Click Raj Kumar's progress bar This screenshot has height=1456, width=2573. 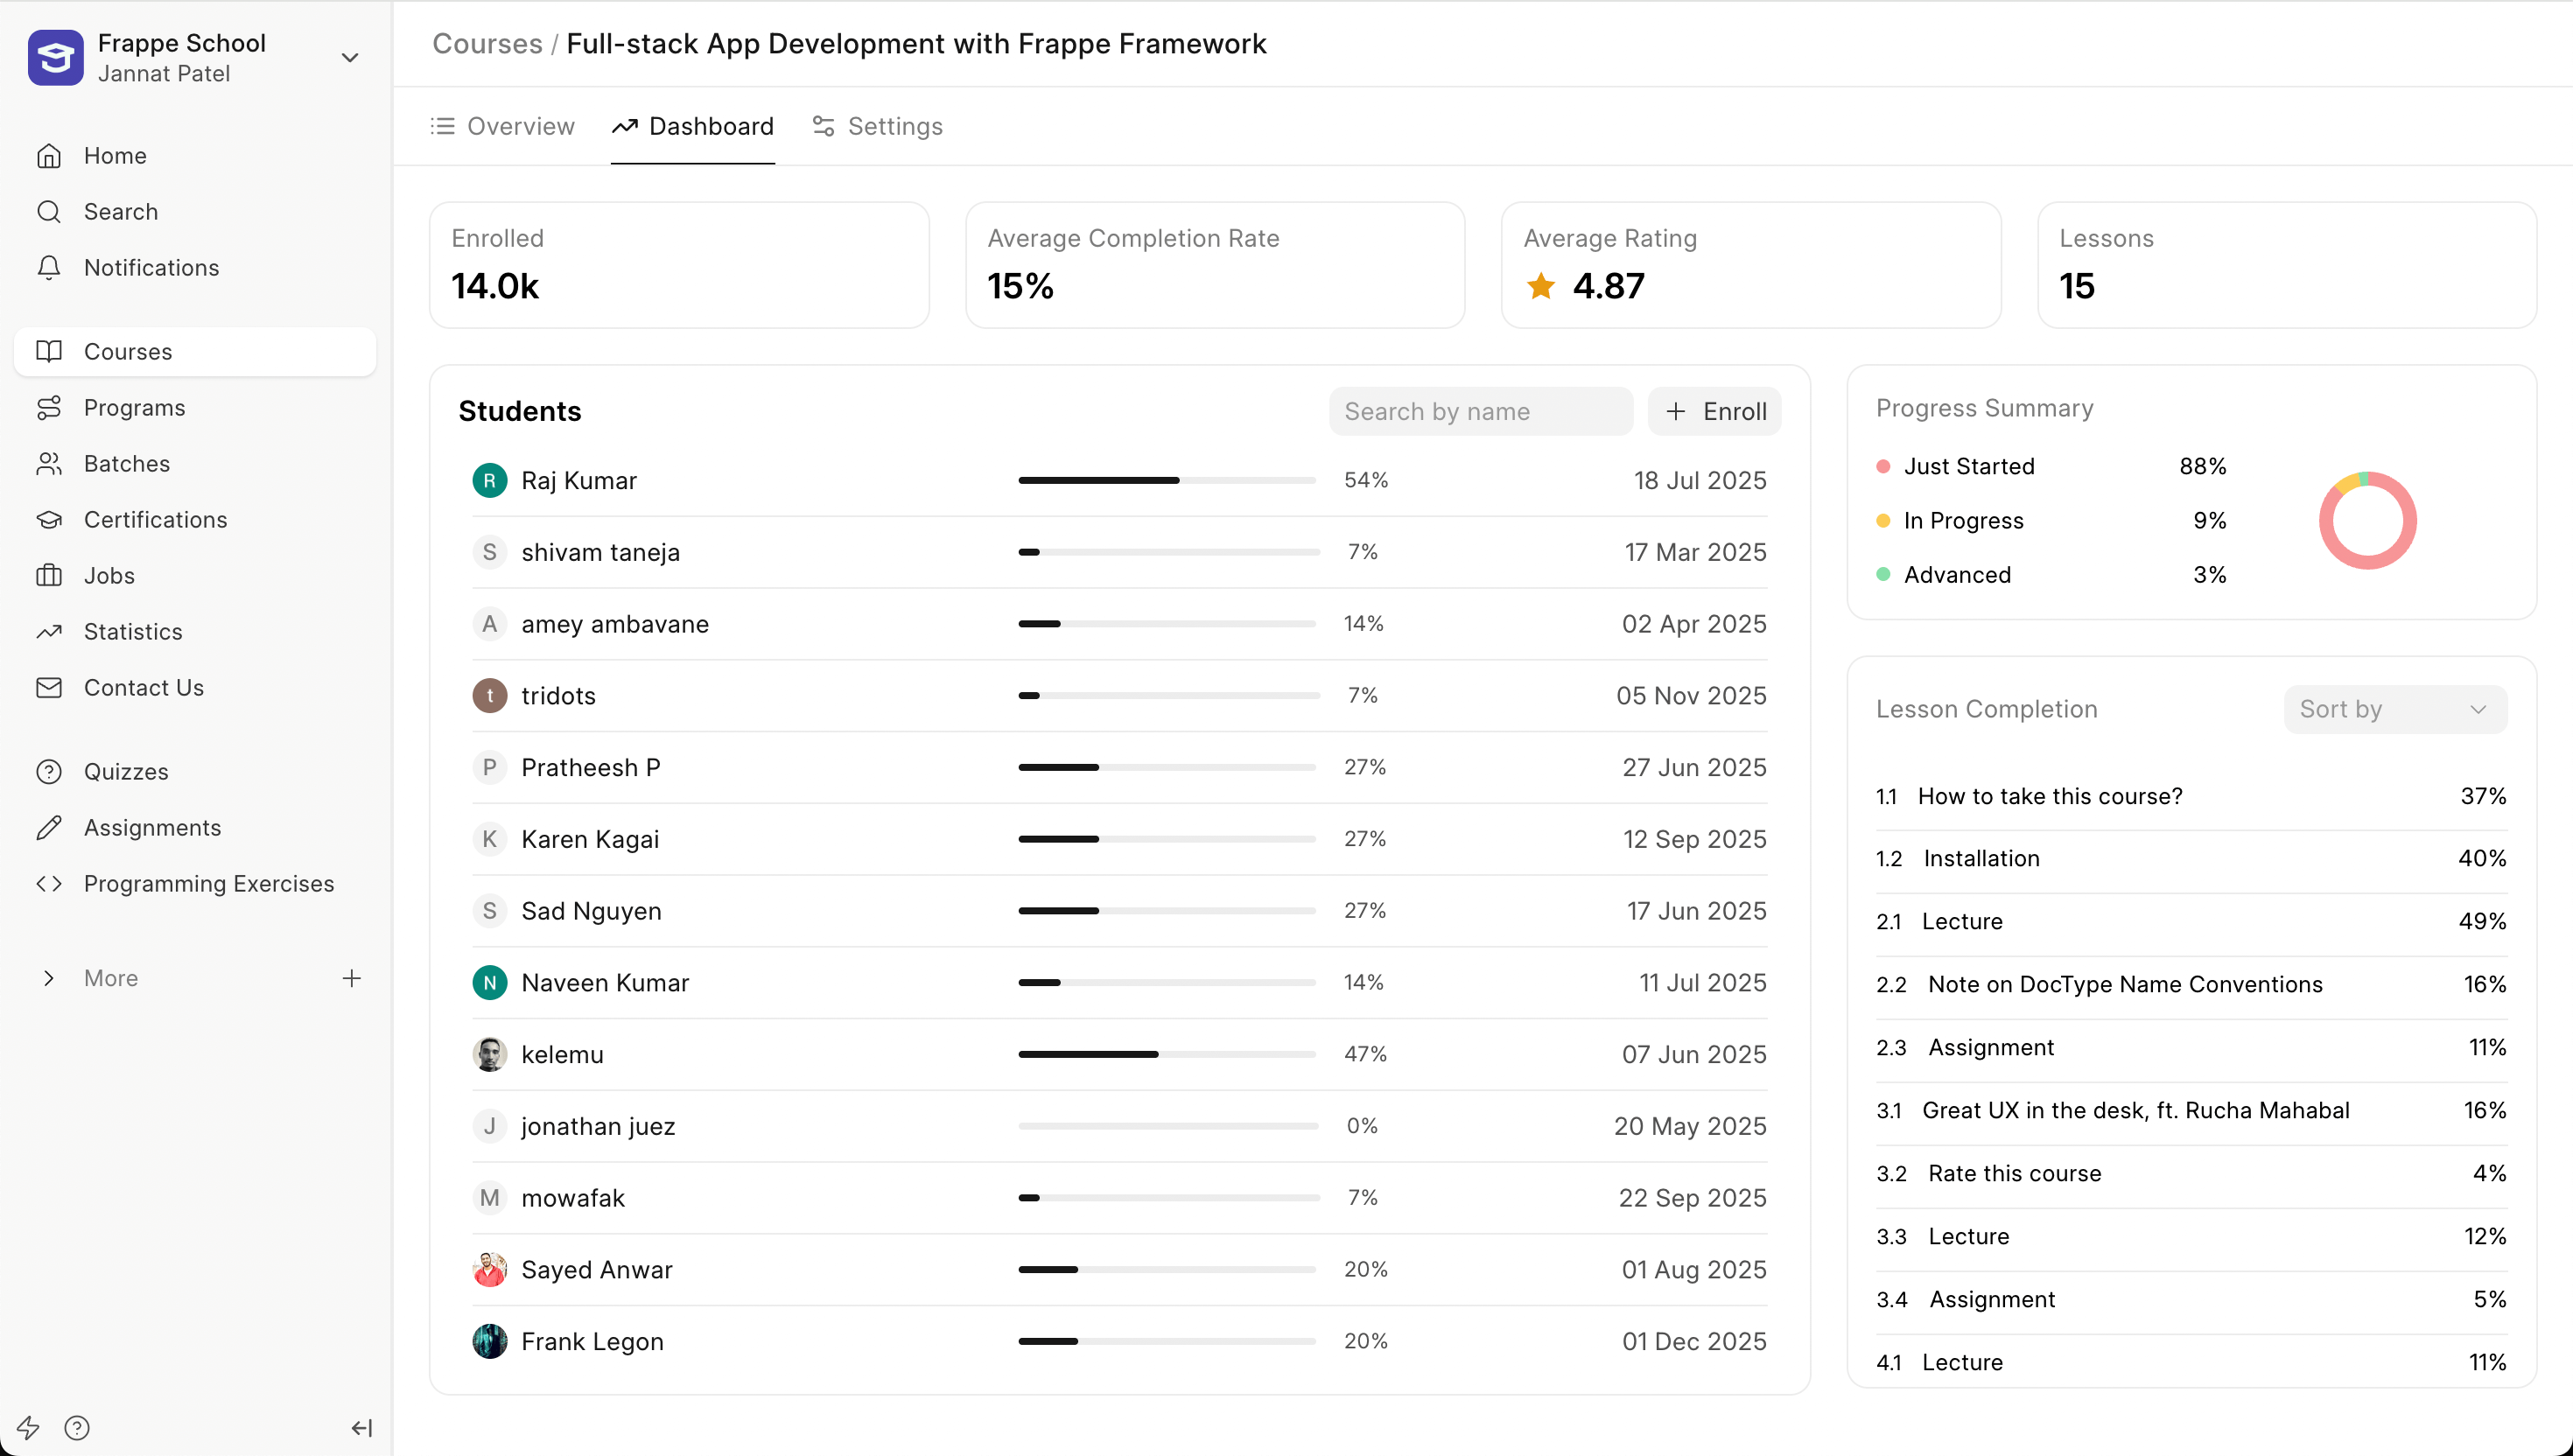tap(1166, 480)
